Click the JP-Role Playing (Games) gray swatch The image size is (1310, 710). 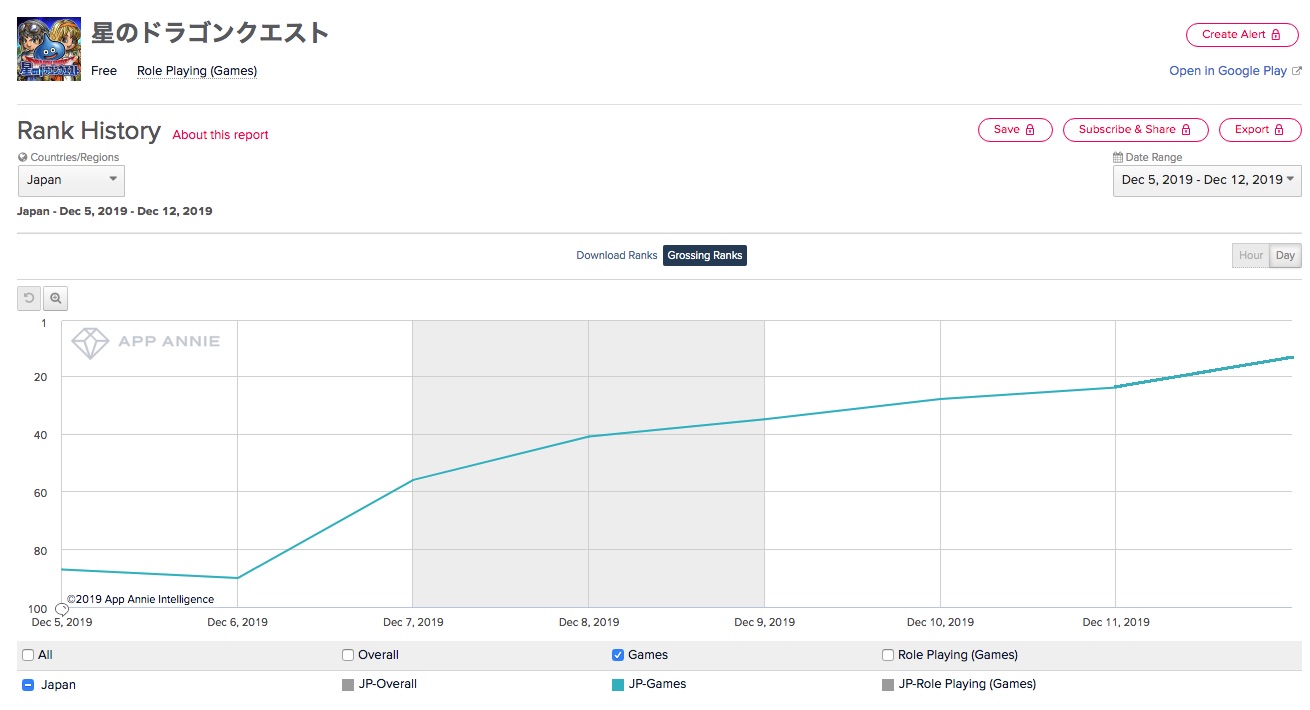(888, 685)
